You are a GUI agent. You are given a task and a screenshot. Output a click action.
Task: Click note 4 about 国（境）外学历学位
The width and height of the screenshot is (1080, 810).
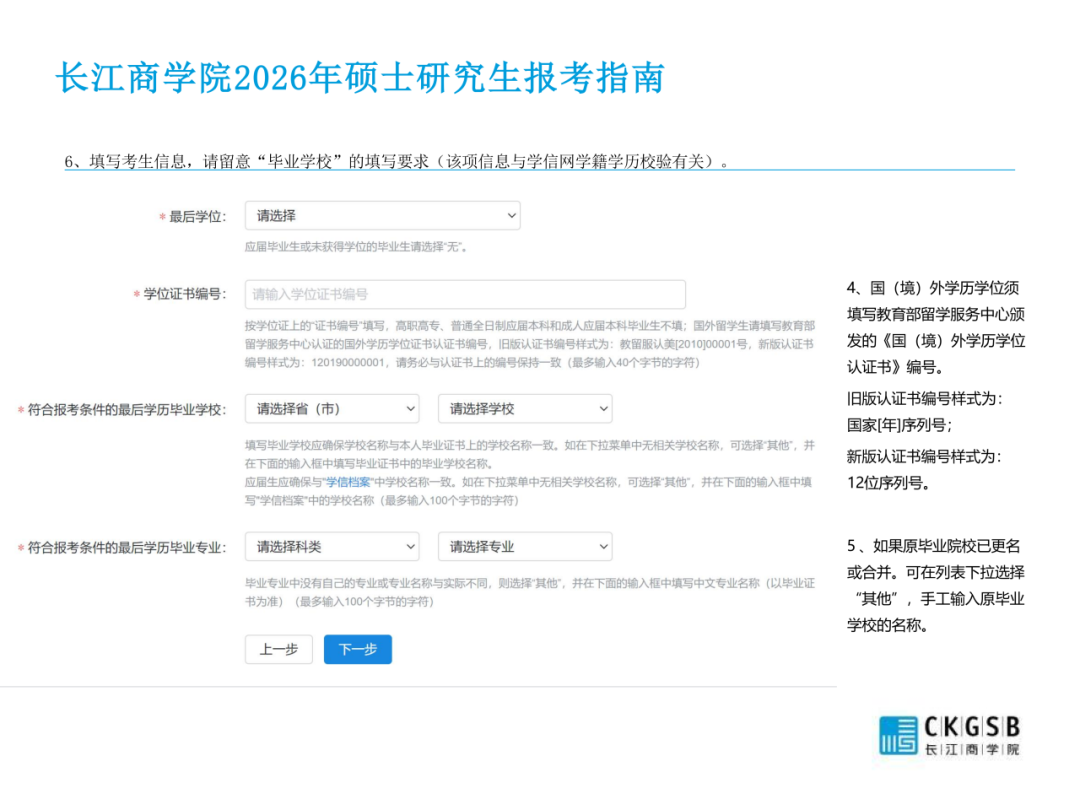[x=935, y=327]
